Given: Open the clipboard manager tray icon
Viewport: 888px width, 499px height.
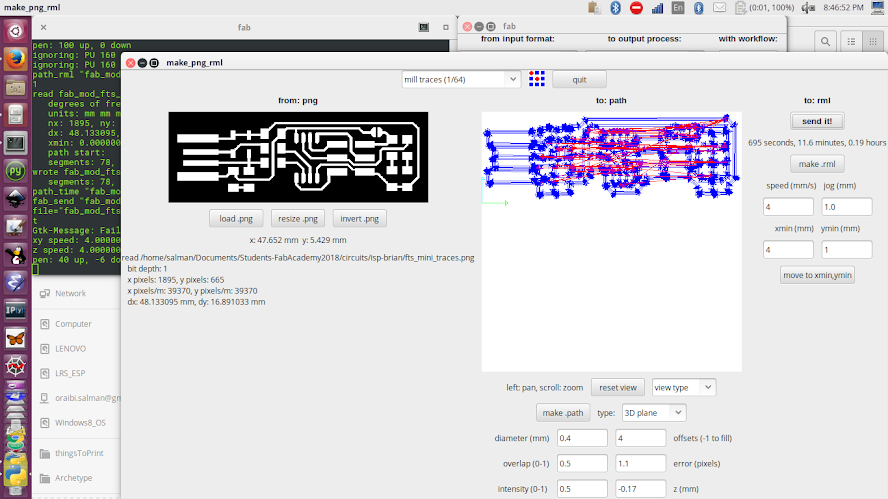Looking at the screenshot, I should [594, 7].
